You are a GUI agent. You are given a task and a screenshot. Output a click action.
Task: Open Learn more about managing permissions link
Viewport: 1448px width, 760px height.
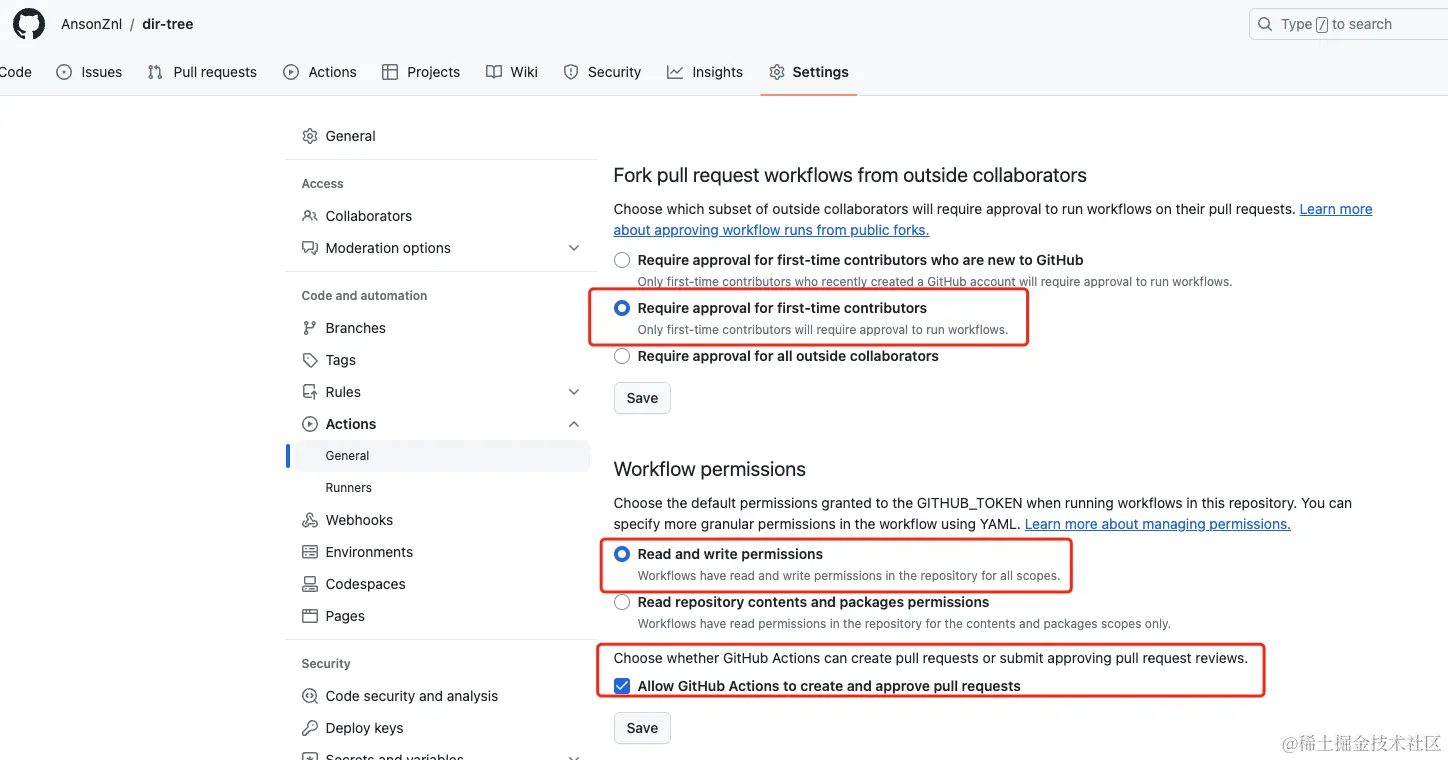(x=1158, y=524)
